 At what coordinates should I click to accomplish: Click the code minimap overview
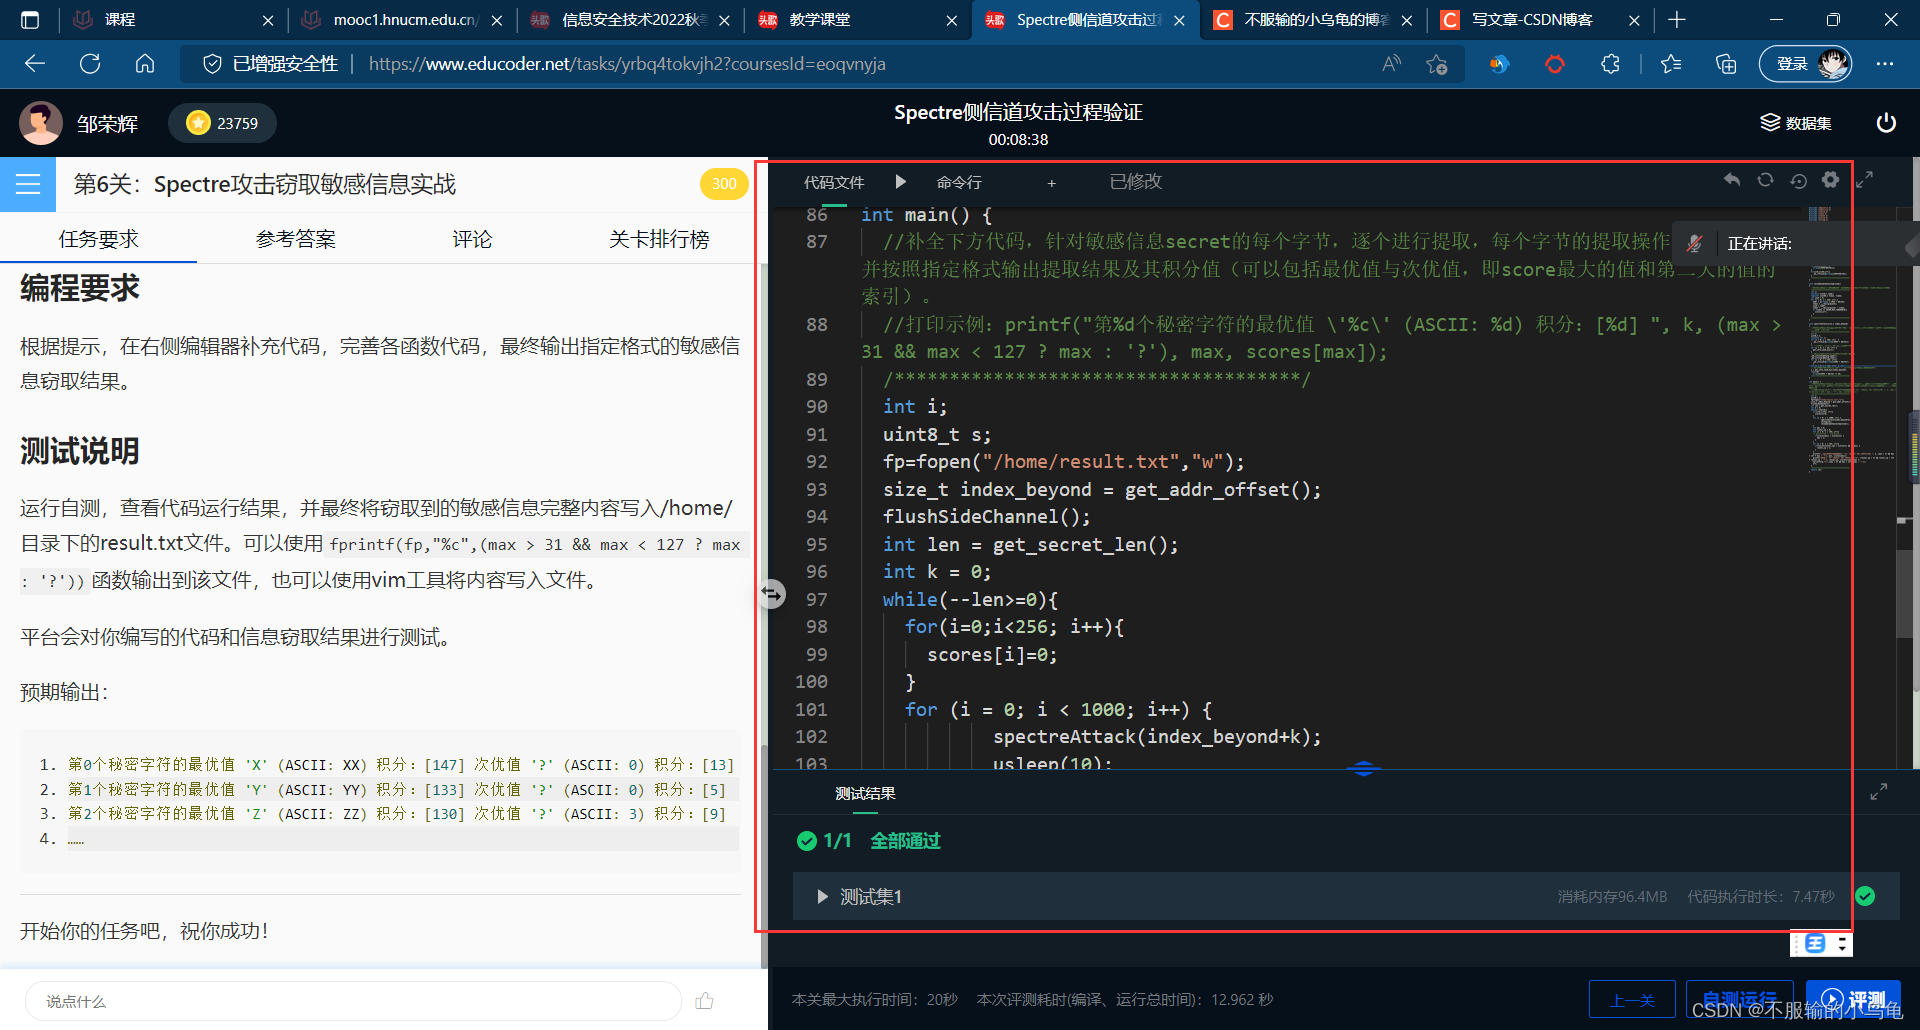pyautogui.click(x=1850, y=340)
